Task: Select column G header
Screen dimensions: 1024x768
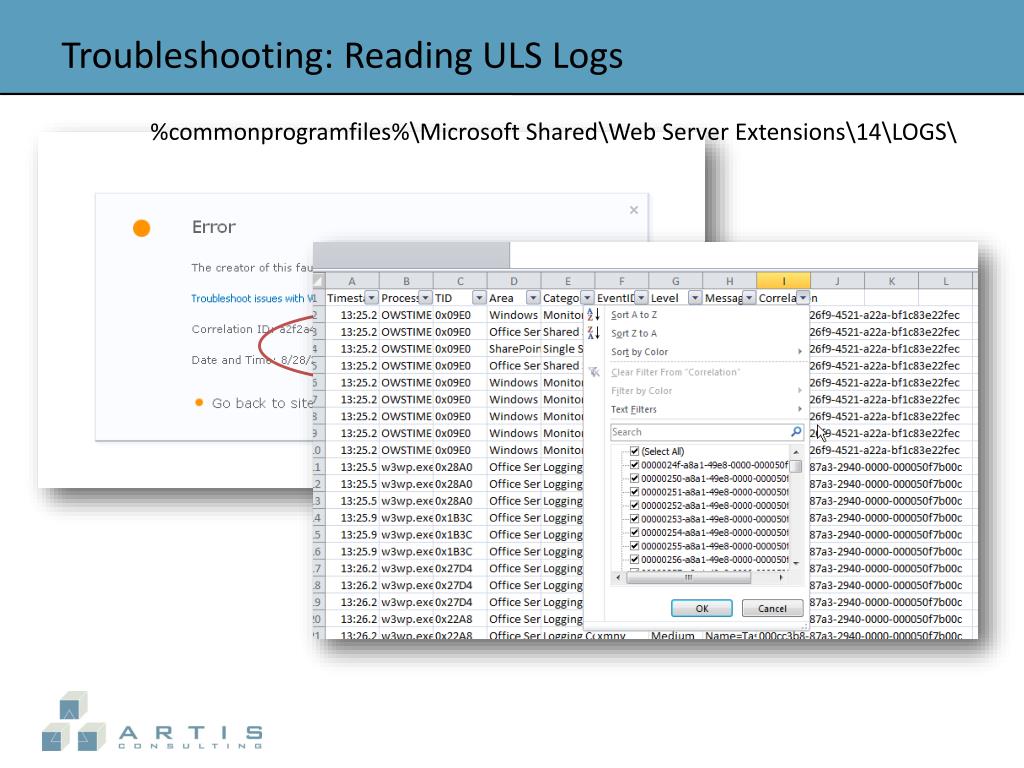Action: 676,281
